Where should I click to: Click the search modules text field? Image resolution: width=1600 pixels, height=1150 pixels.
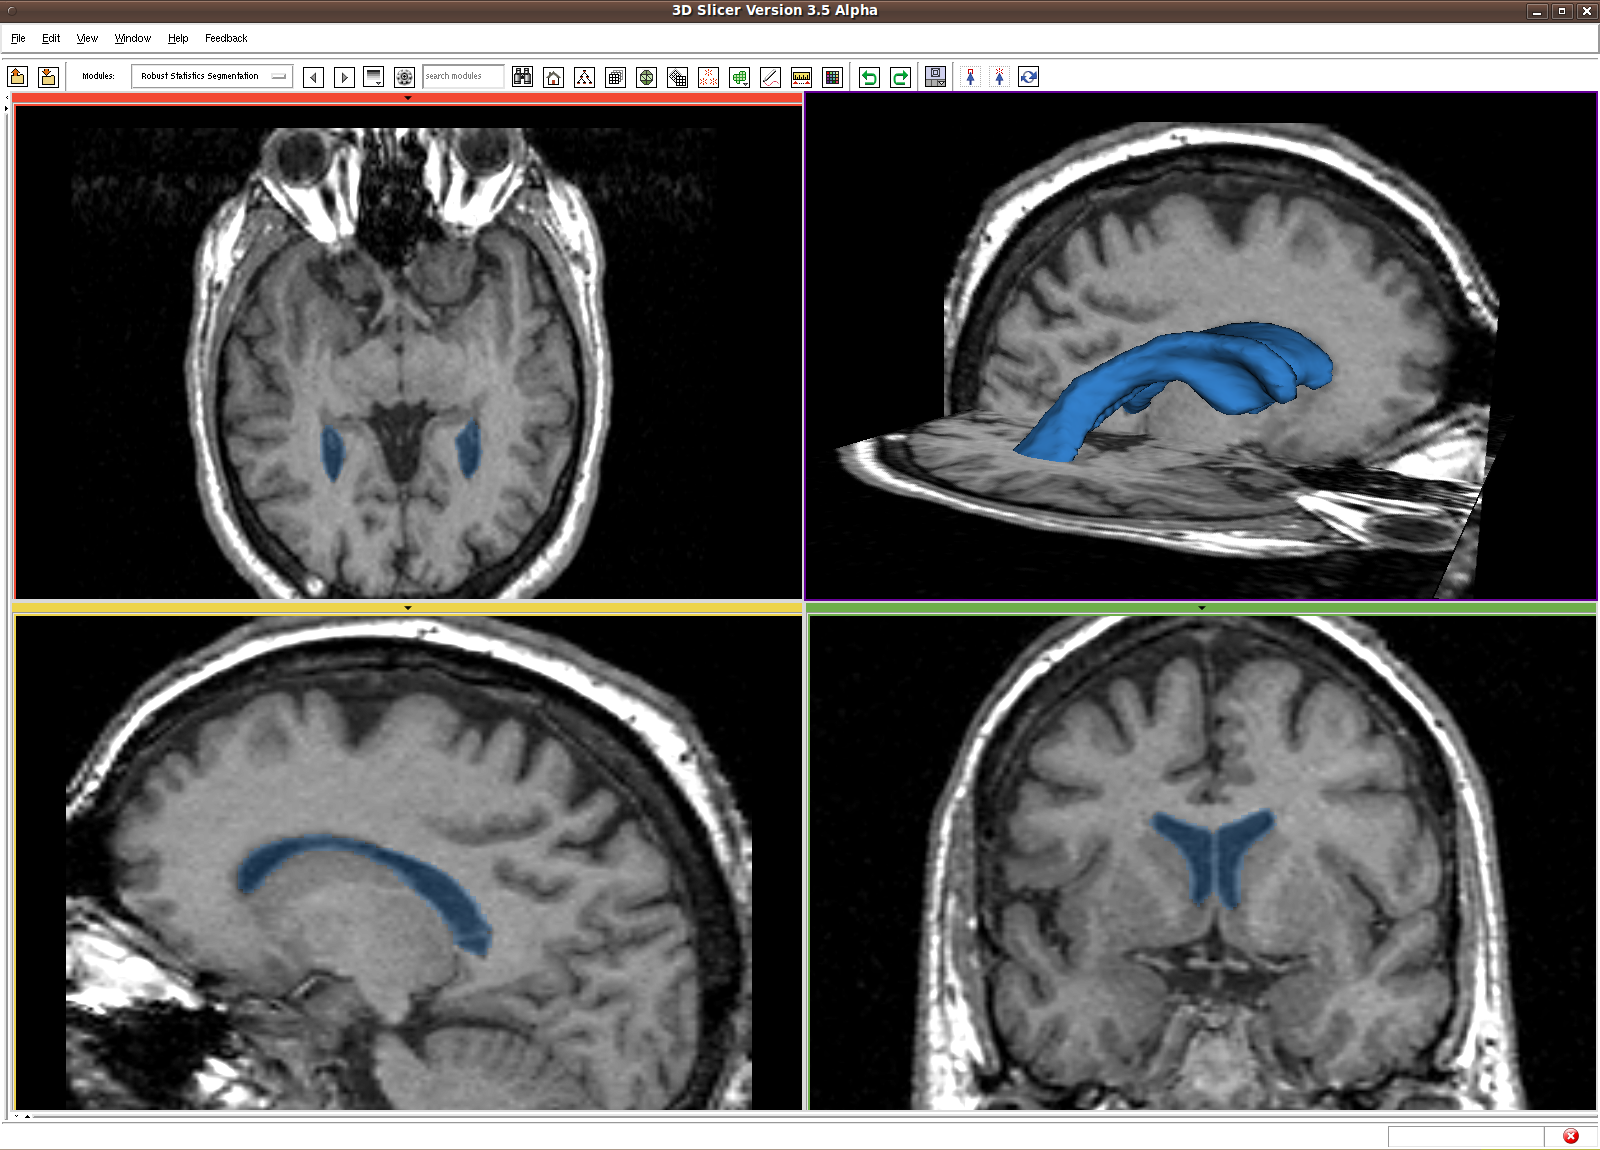click(x=462, y=76)
